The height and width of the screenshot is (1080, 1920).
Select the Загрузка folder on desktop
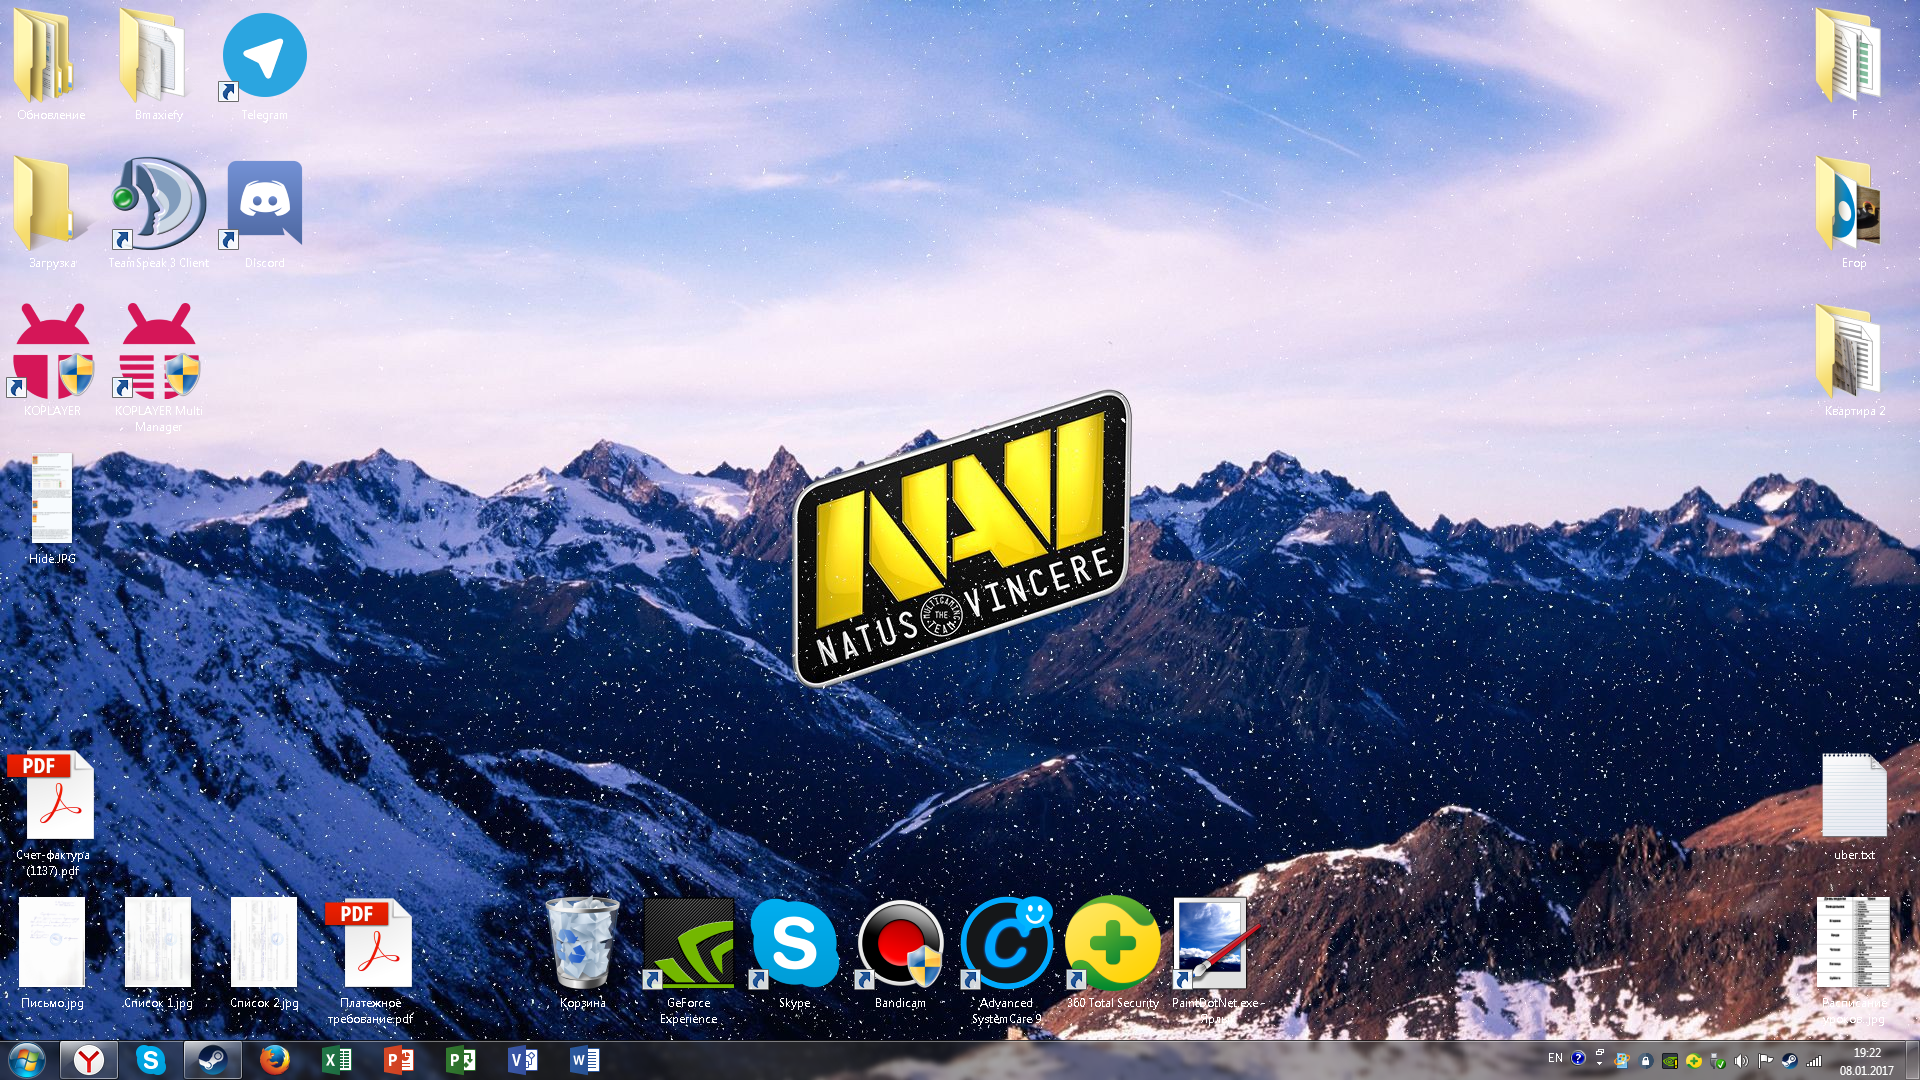[x=52, y=214]
